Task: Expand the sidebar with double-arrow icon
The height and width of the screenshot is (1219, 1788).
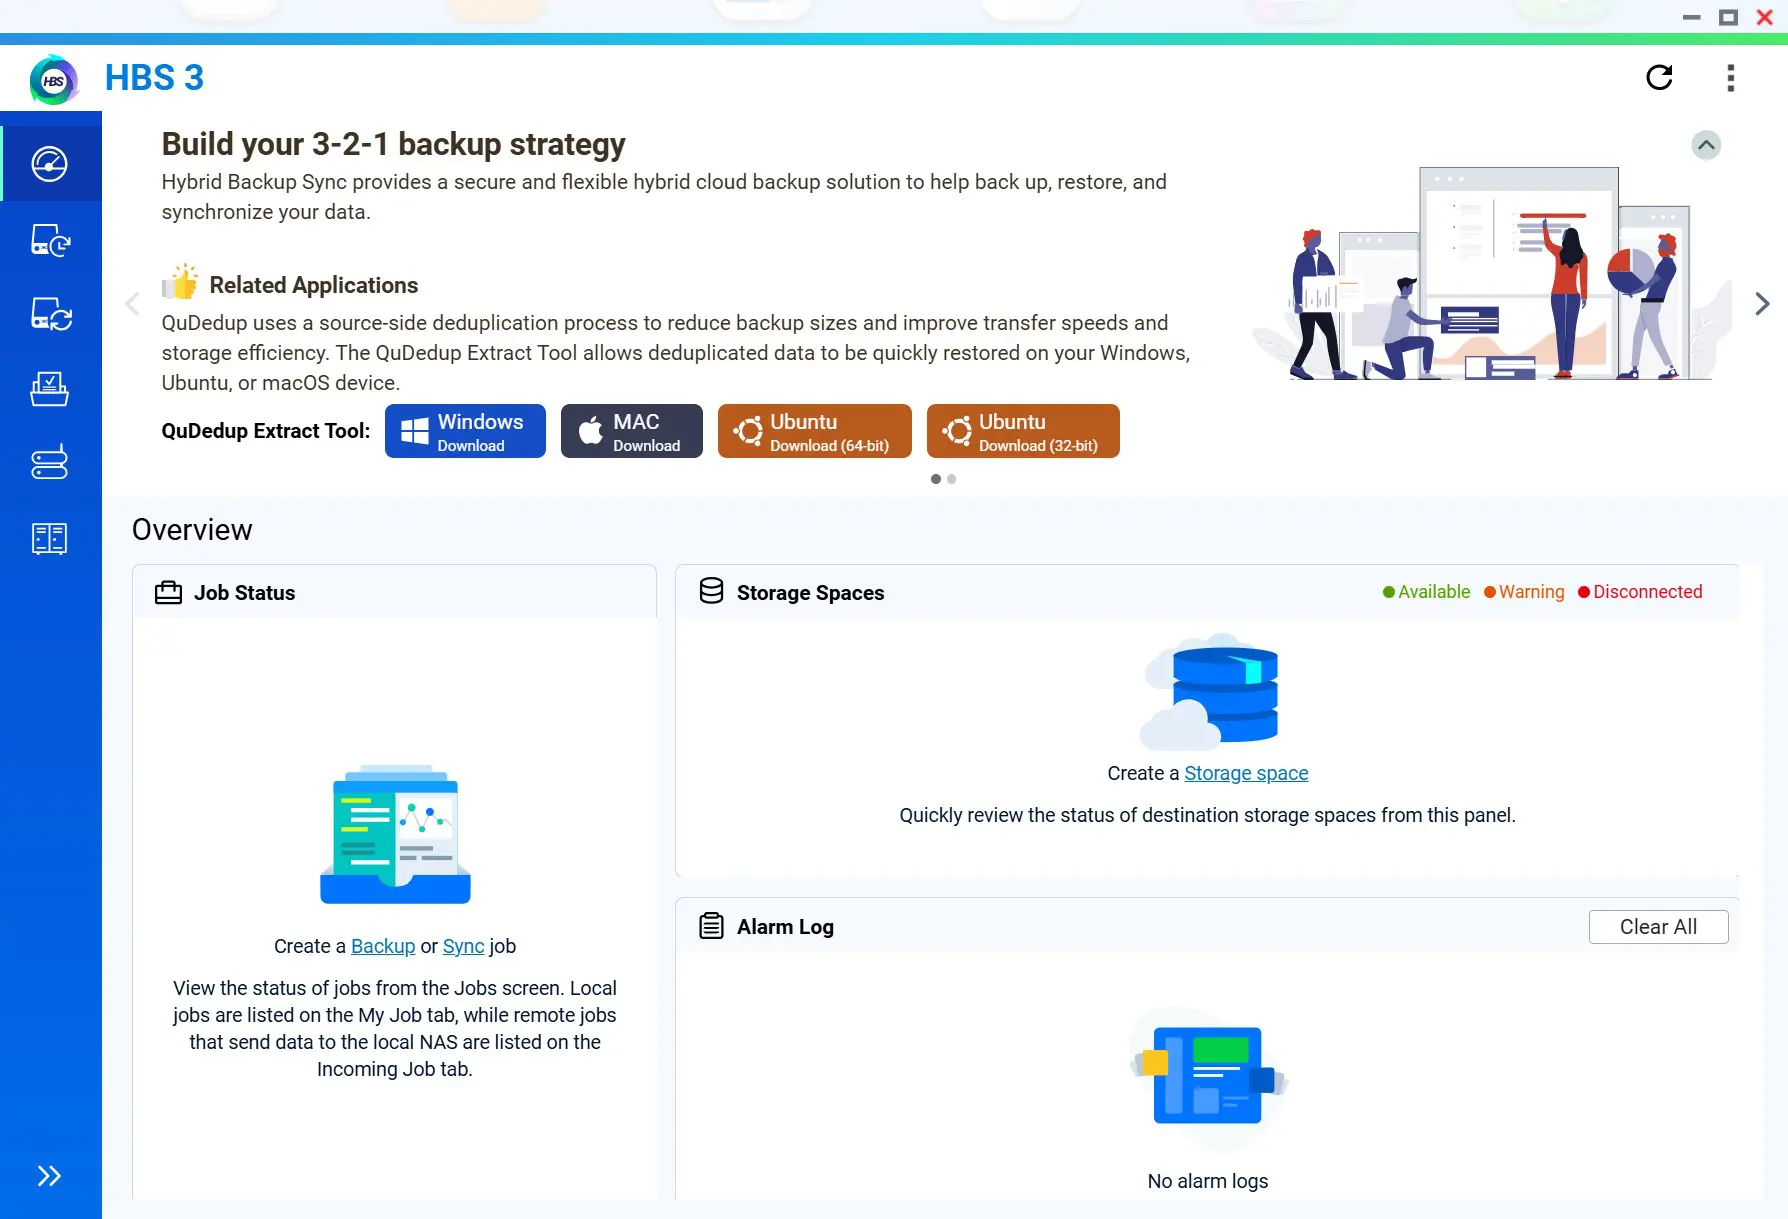Action: coord(49,1176)
